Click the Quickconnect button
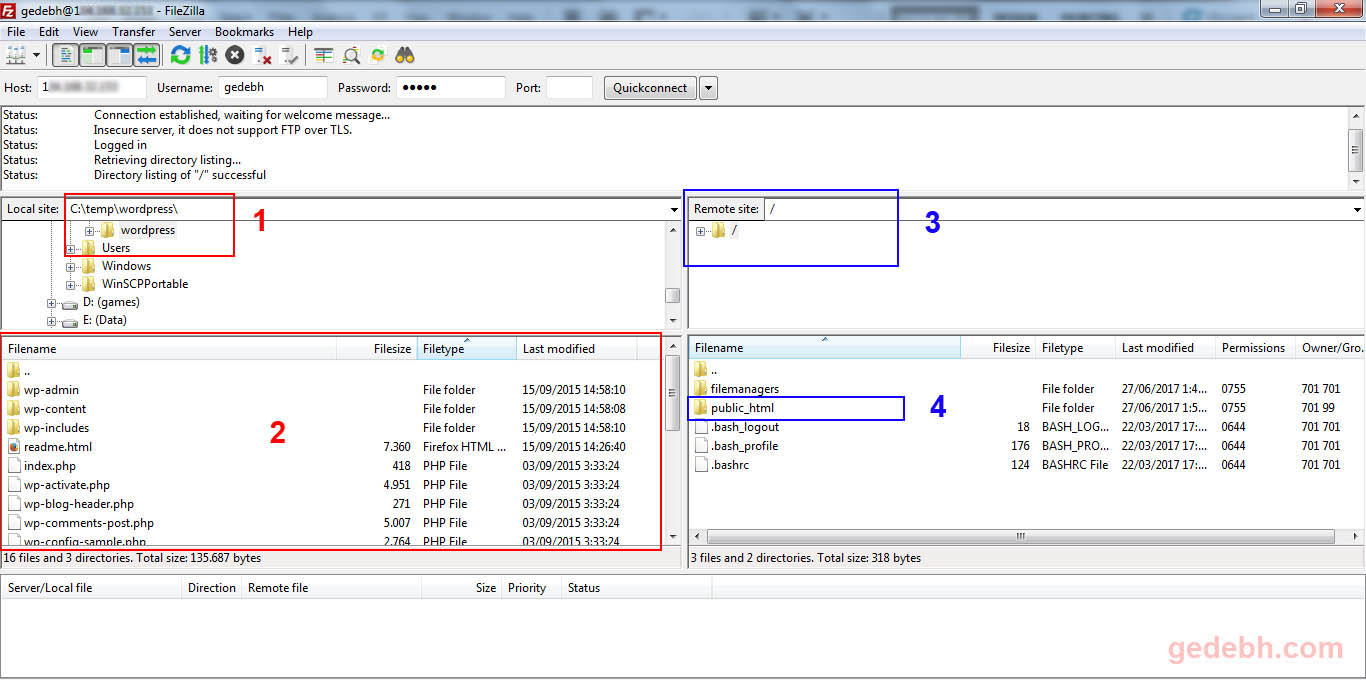Screen dimensions: 1366x680 (650, 88)
